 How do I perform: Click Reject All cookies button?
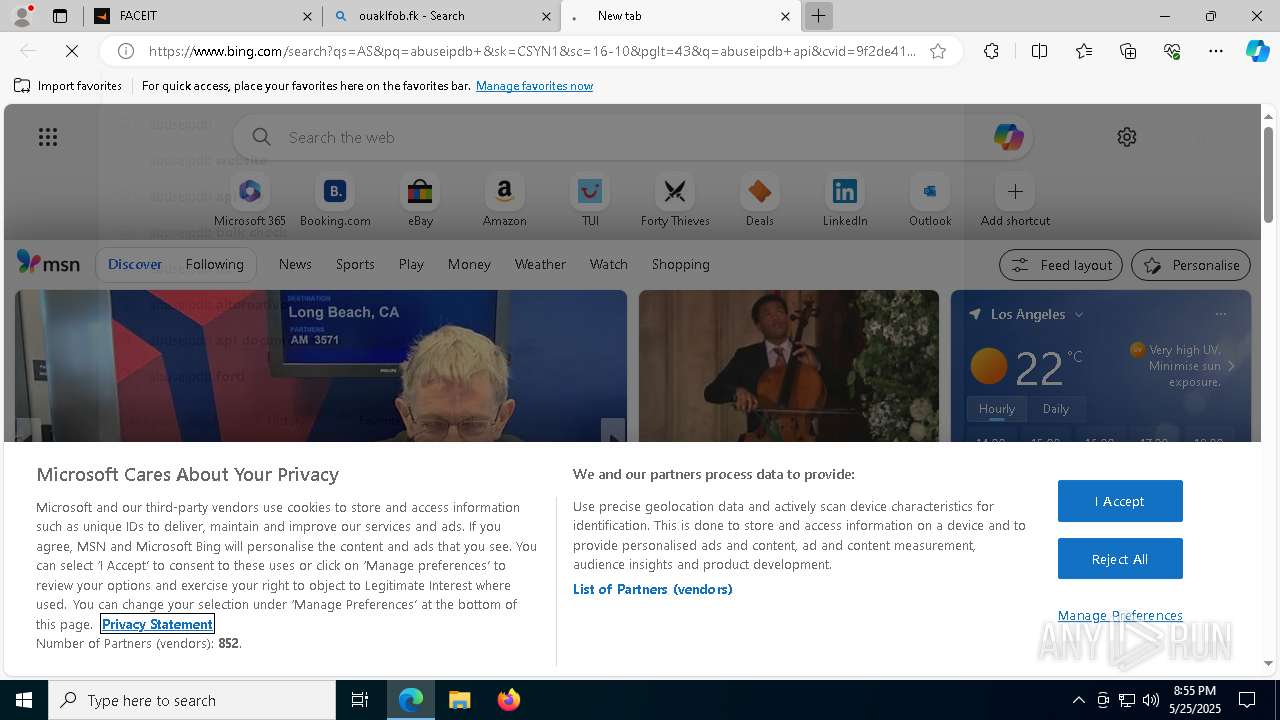[1120, 559]
